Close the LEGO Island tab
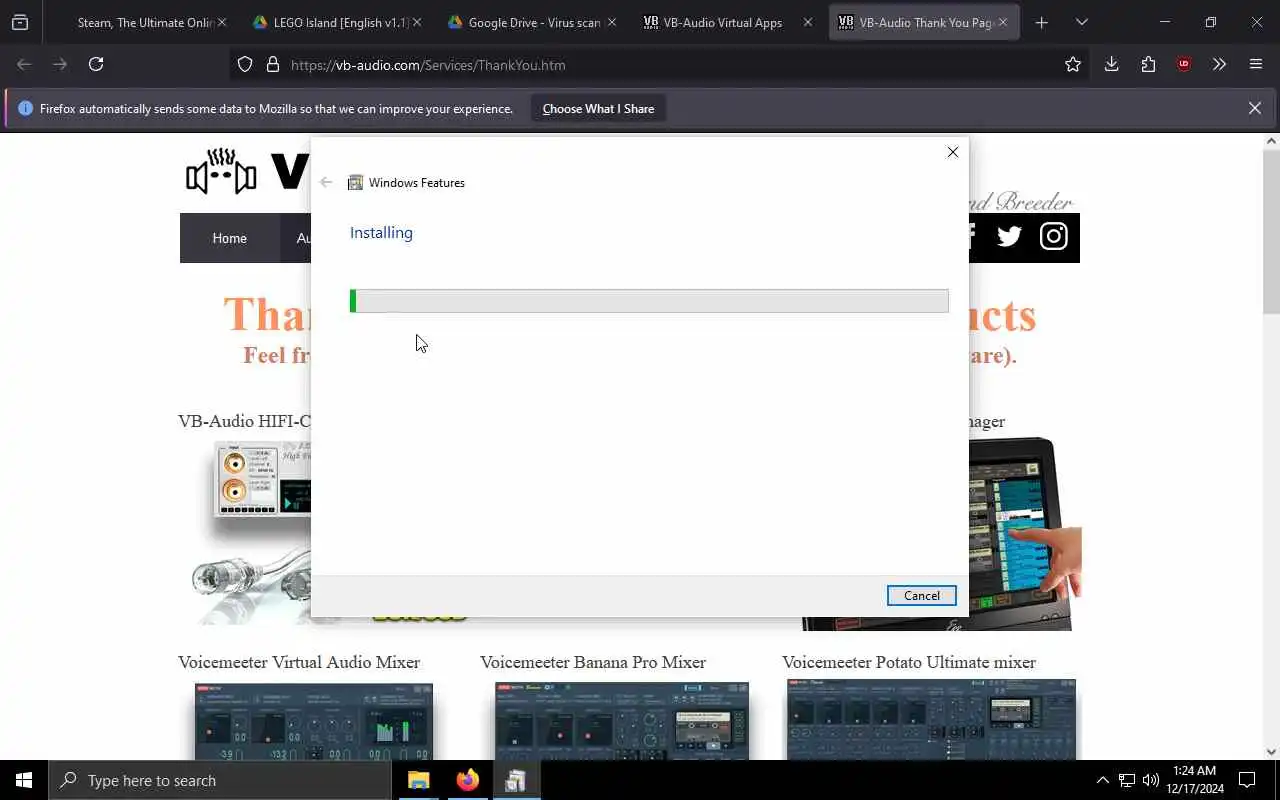Viewport: 1280px width, 800px height. pyautogui.click(x=416, y=22)
